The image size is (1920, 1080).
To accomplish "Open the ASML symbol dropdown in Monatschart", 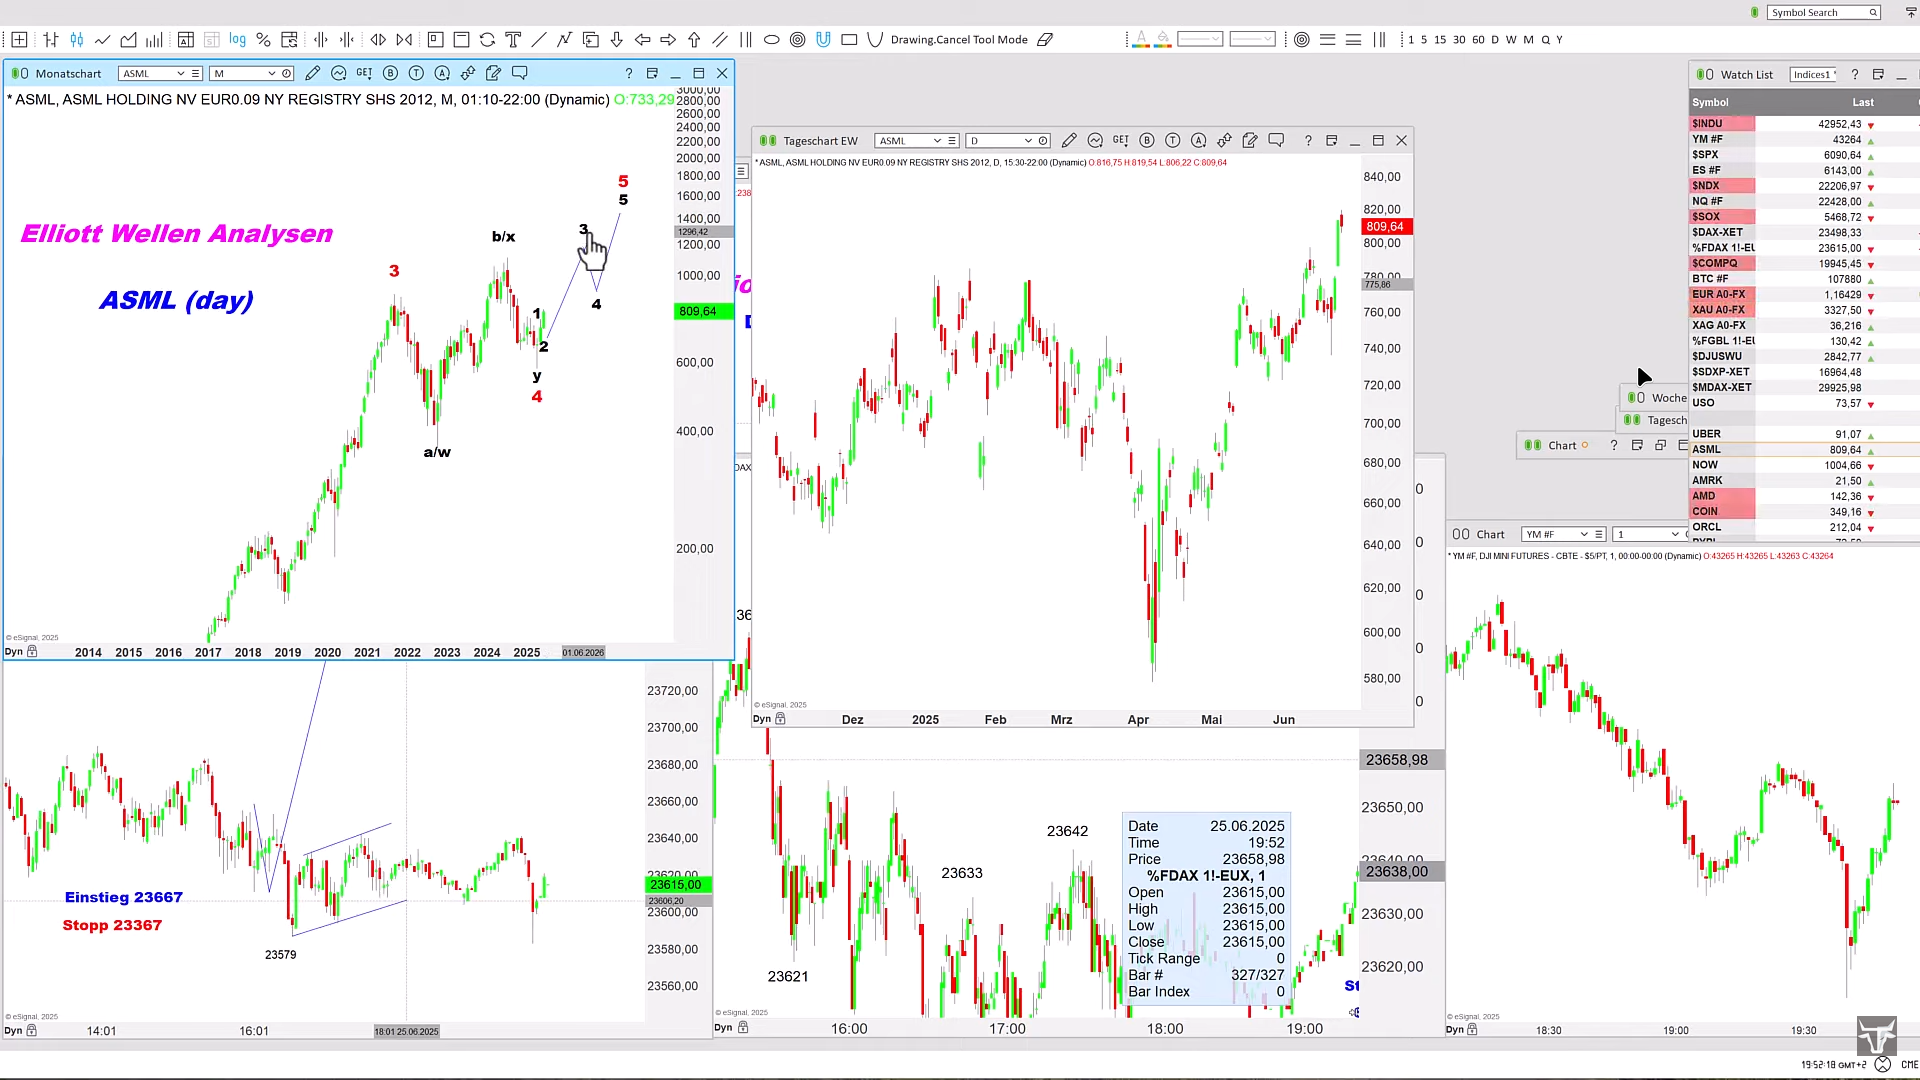I will pyautogui.click(x=181, y=74).
